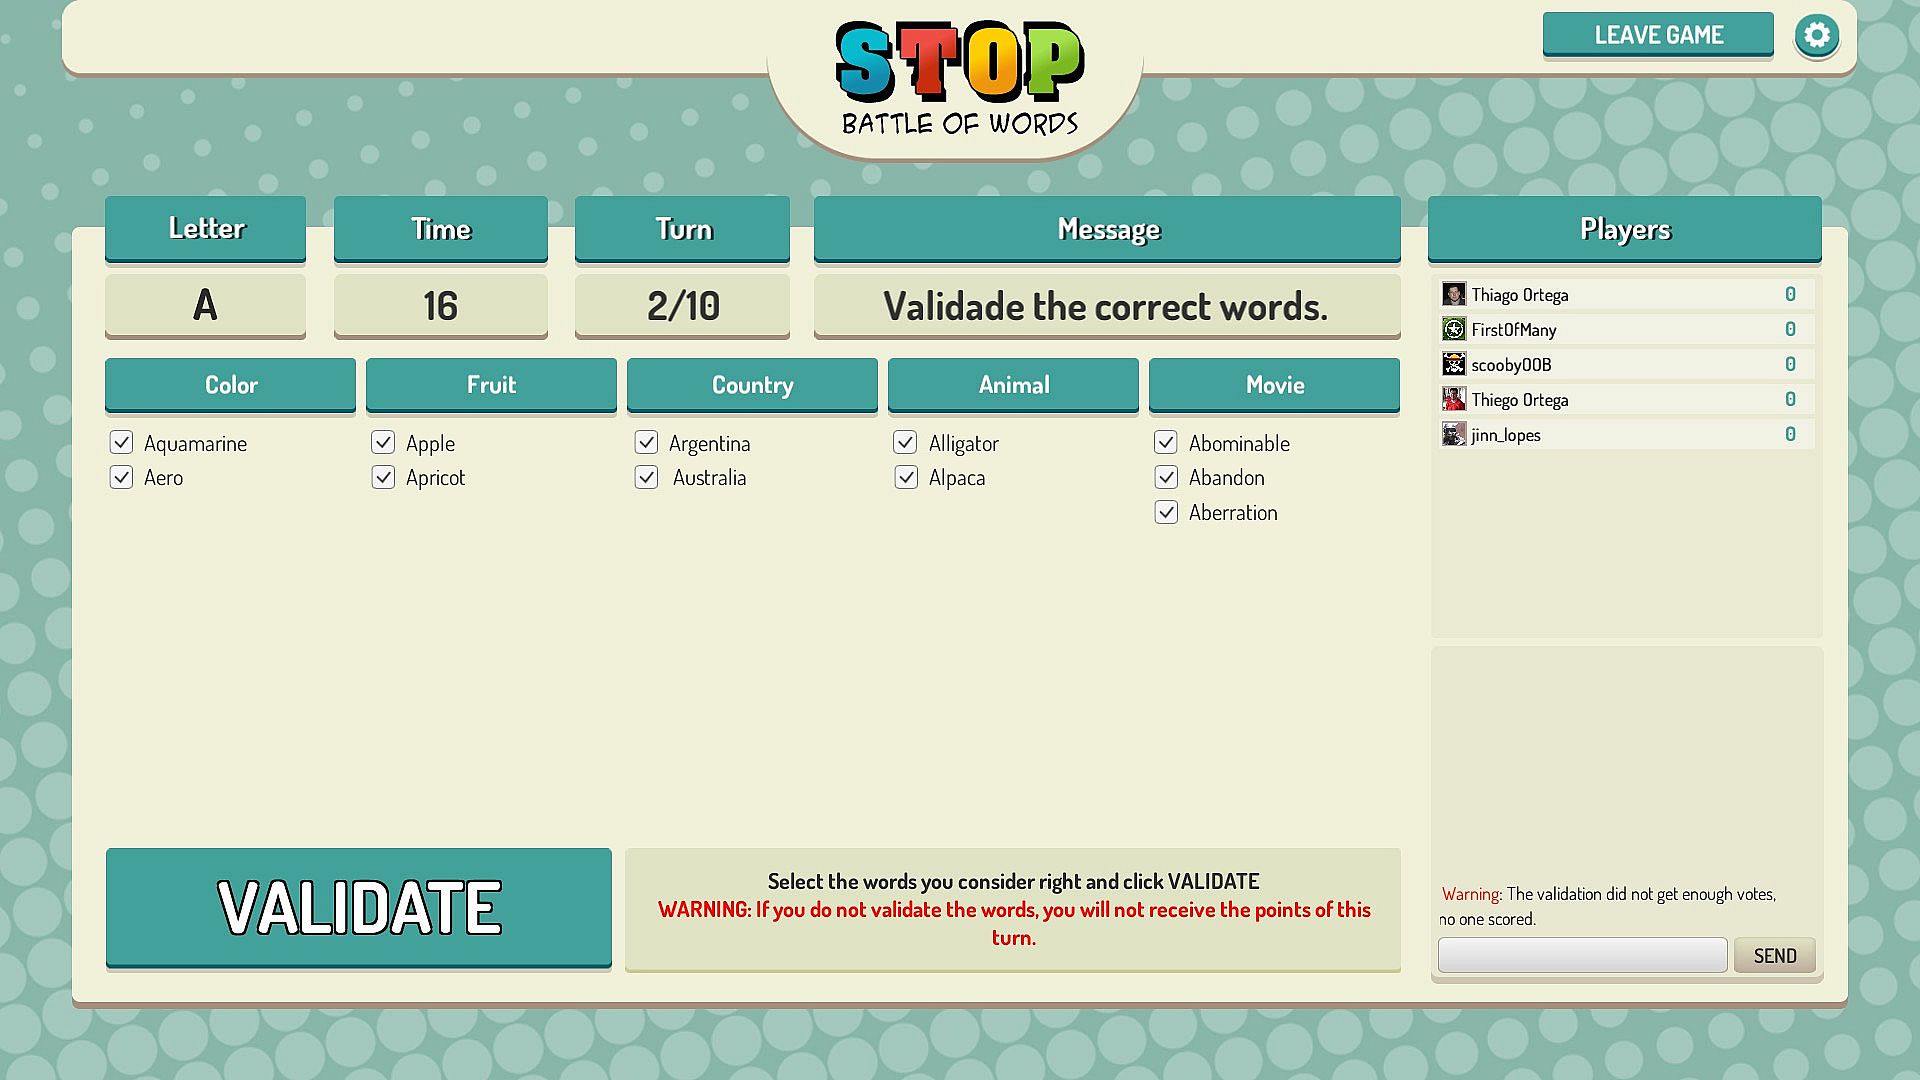Click Thiago Ortega's player avatar
Image resolution: width=1920 pixels, height=1080 pixels.
[1453, 294]
